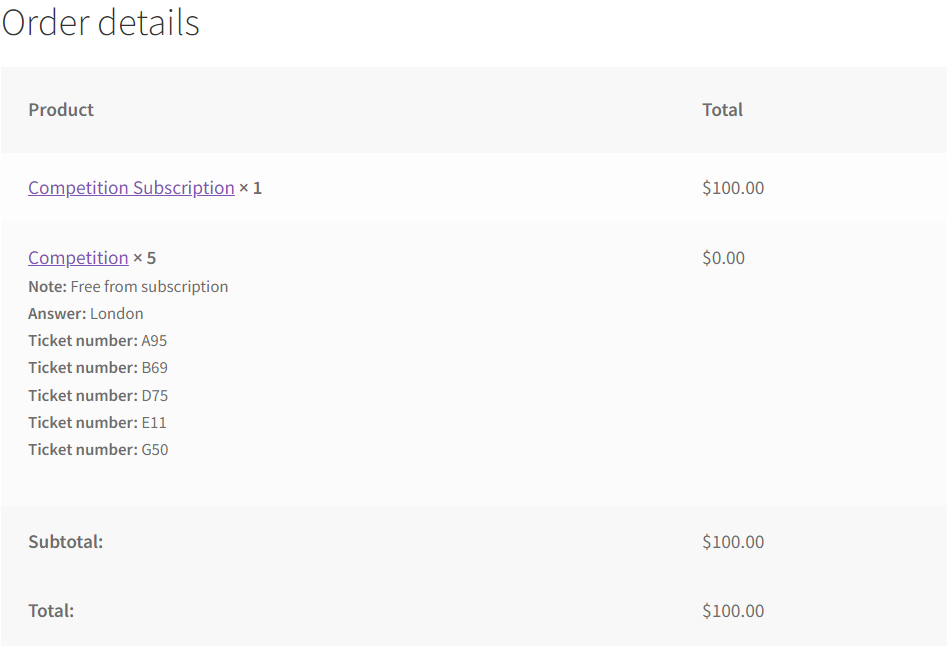Click the Total column header

(x=722, y=110)
